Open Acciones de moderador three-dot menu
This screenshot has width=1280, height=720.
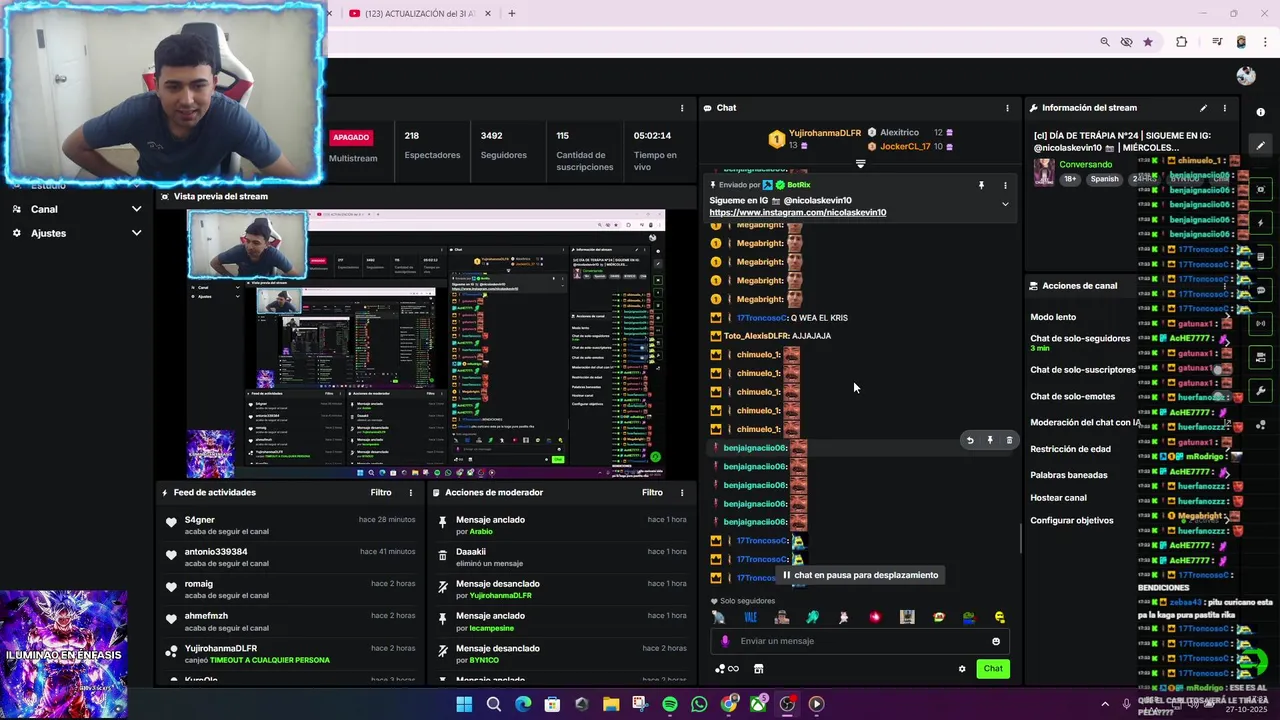(x=682, y=492)
